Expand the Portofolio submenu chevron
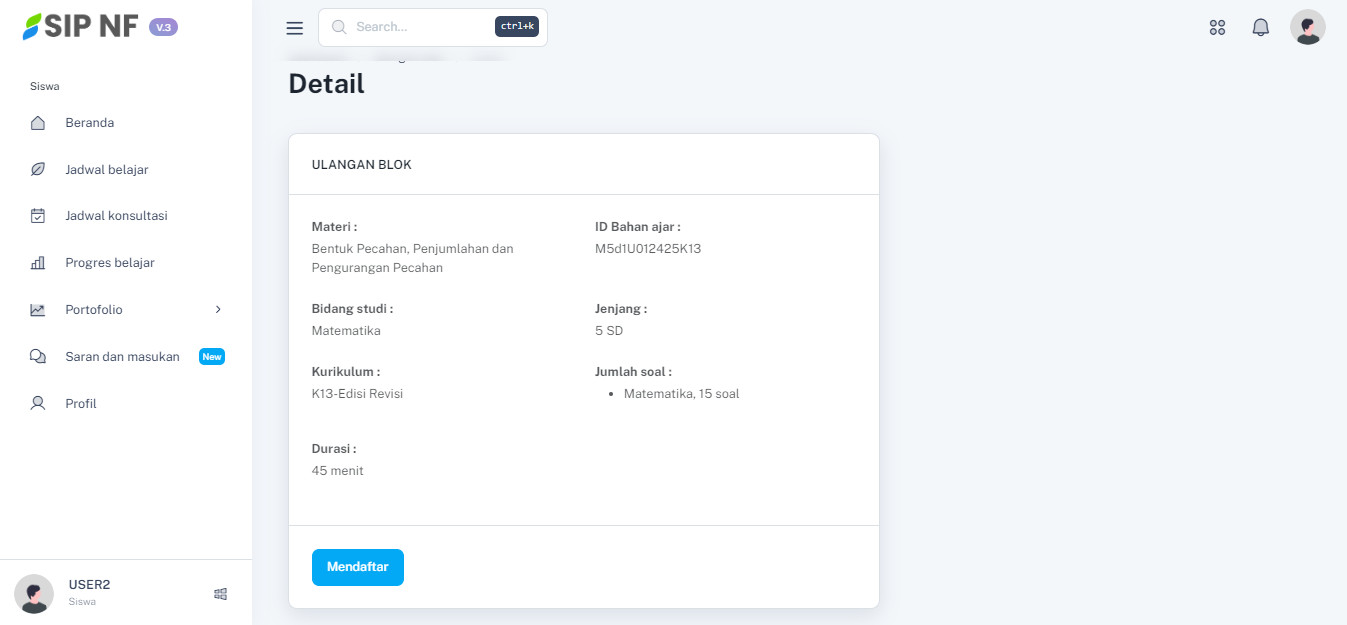 click(218, 310)
